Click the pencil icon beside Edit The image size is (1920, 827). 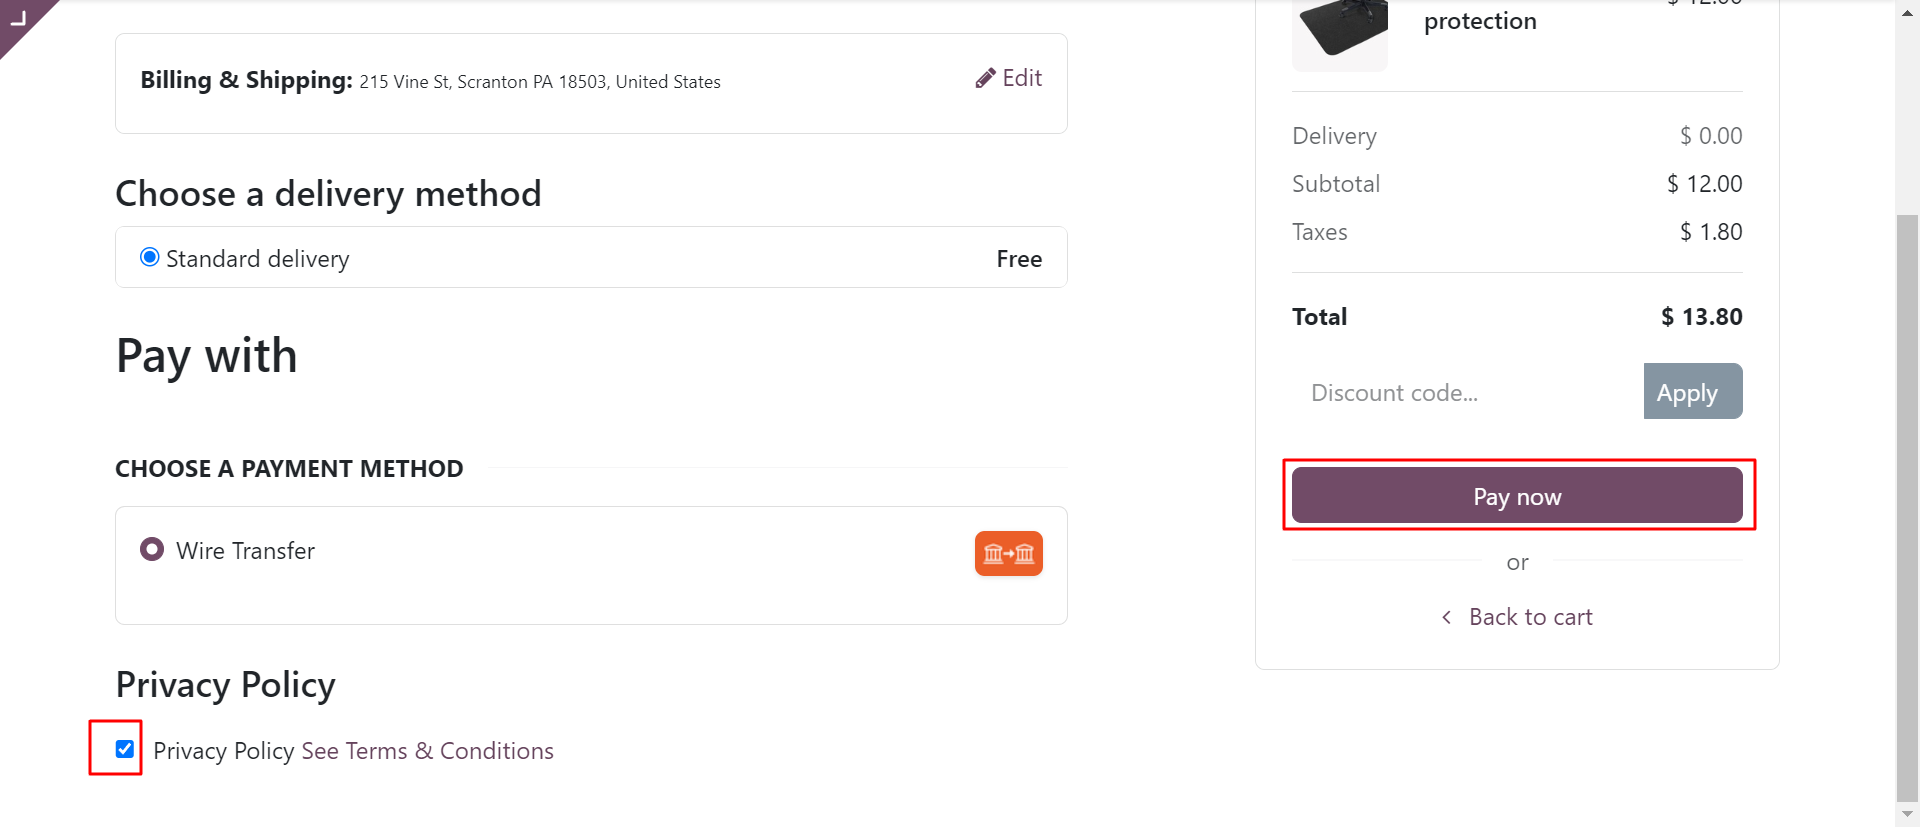point(985,79)
